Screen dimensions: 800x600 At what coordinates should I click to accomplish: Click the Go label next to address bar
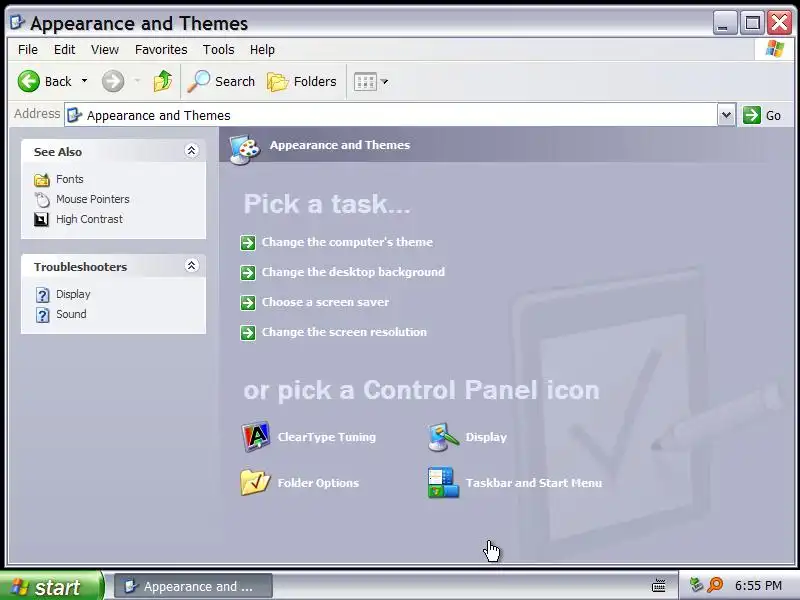773,116
